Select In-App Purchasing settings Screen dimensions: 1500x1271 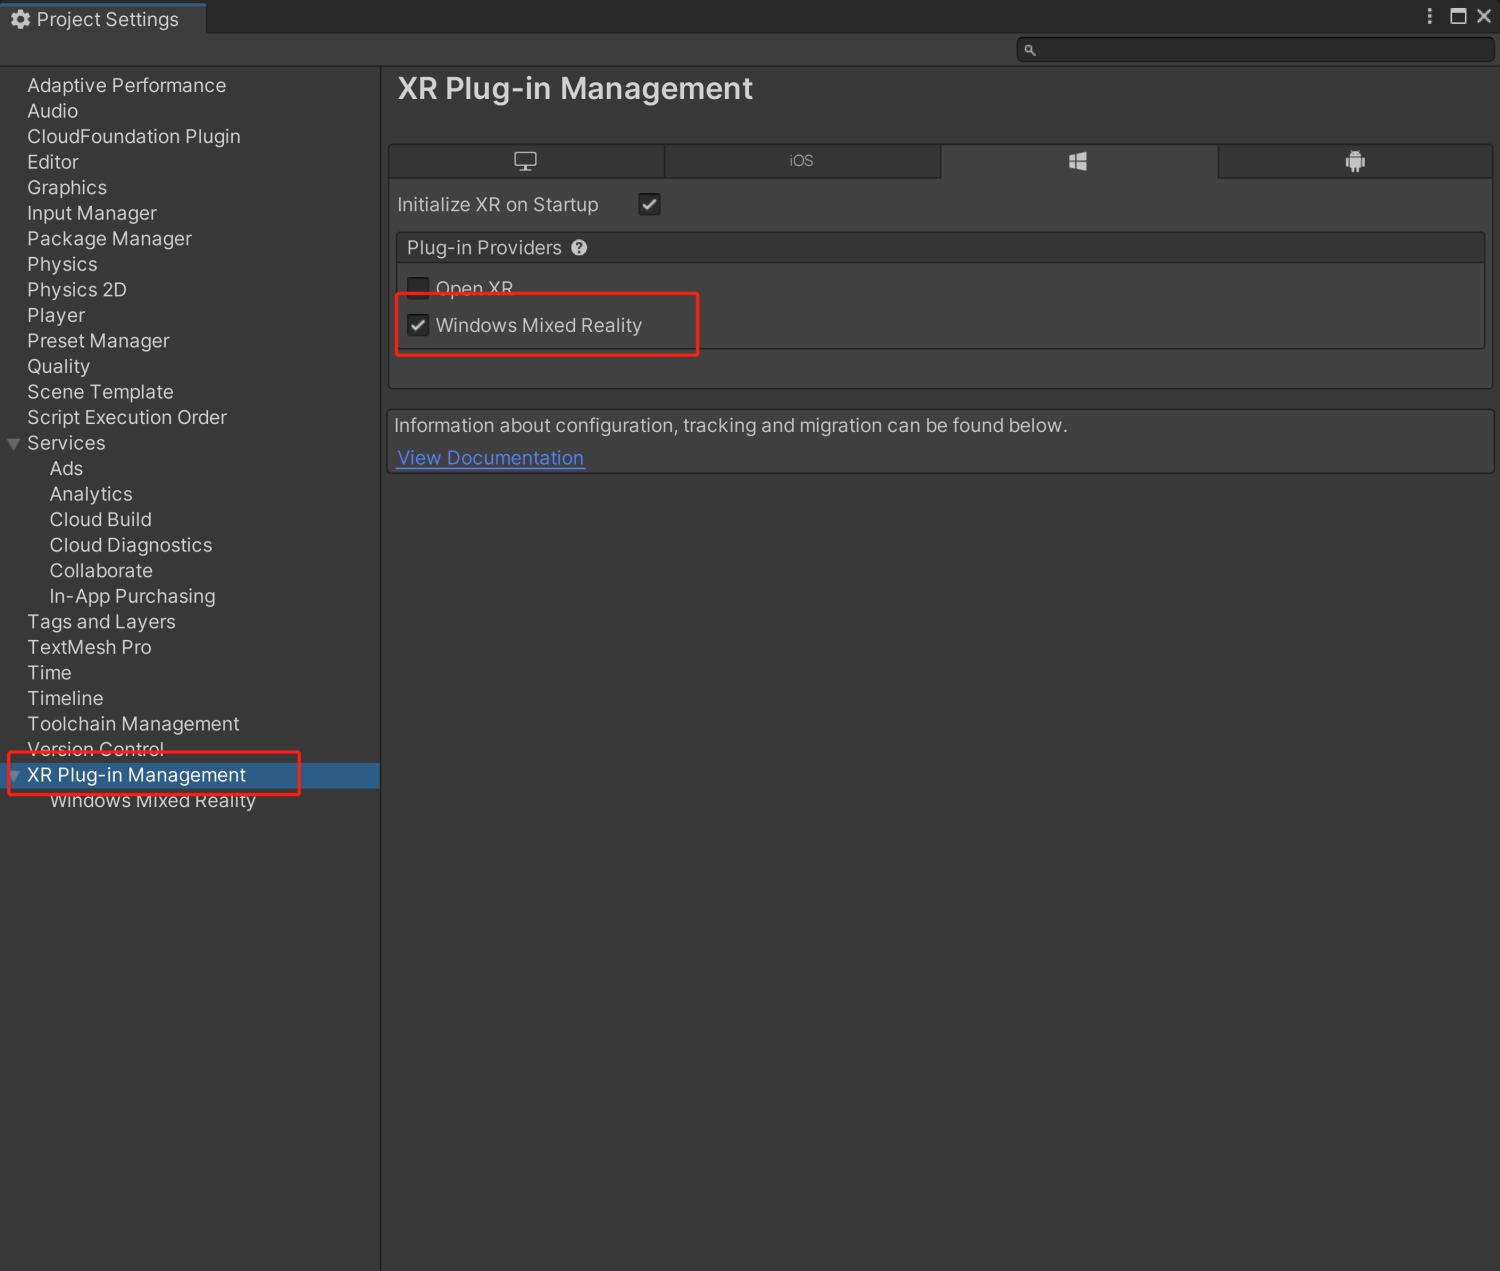pos(132,597)
